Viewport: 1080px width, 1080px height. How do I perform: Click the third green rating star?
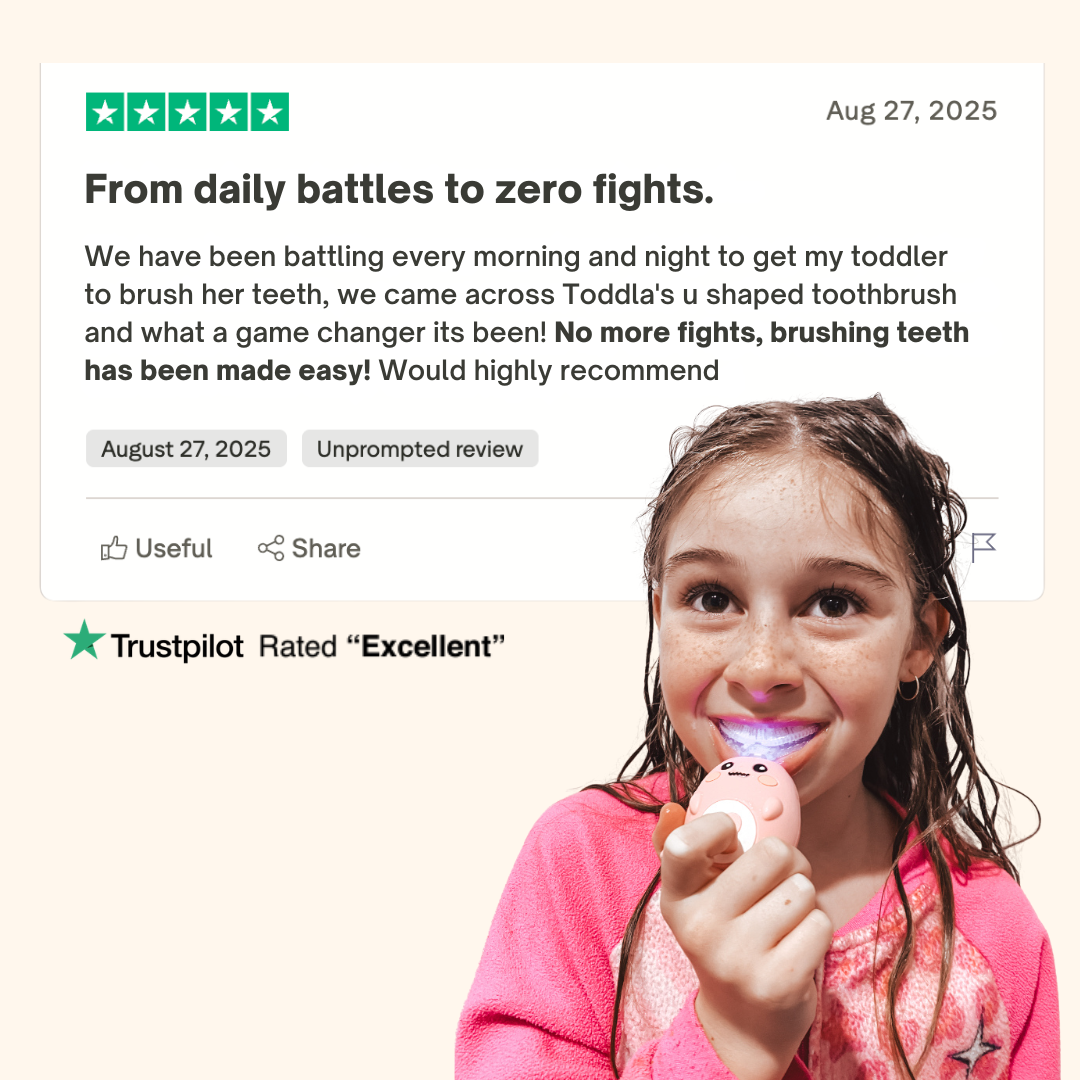(x=188, y=112)
